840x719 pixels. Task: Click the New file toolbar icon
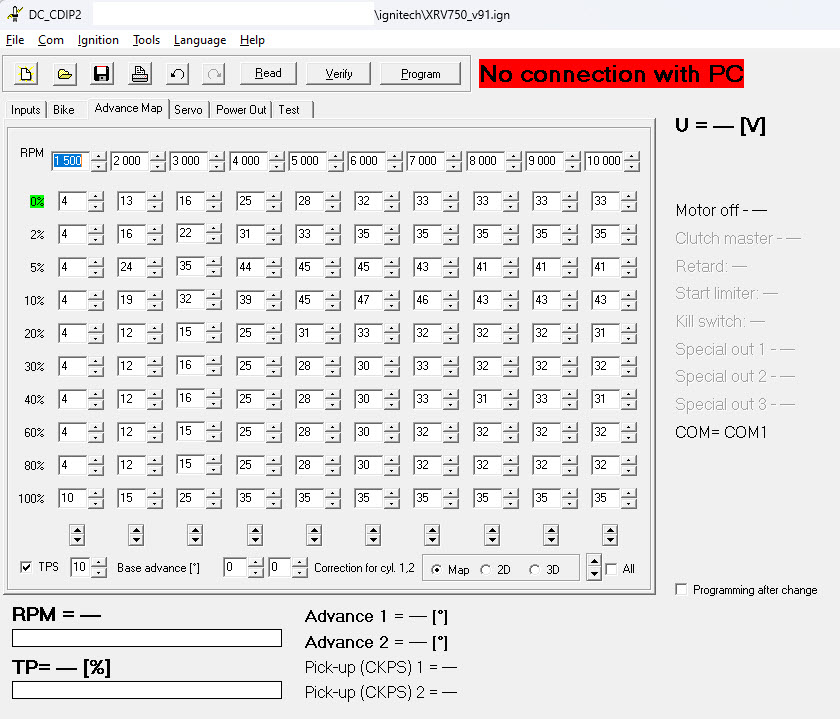click(26, 74)
